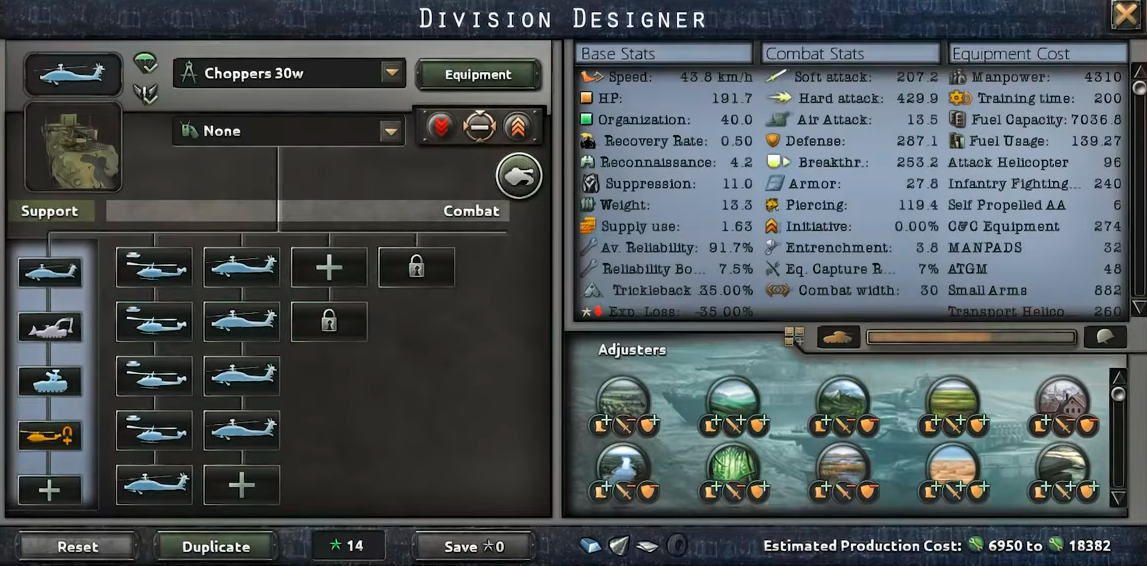1147x566 pixels.
Task: Toggle the neutral equal priority icon
Action: click(479, 127)
